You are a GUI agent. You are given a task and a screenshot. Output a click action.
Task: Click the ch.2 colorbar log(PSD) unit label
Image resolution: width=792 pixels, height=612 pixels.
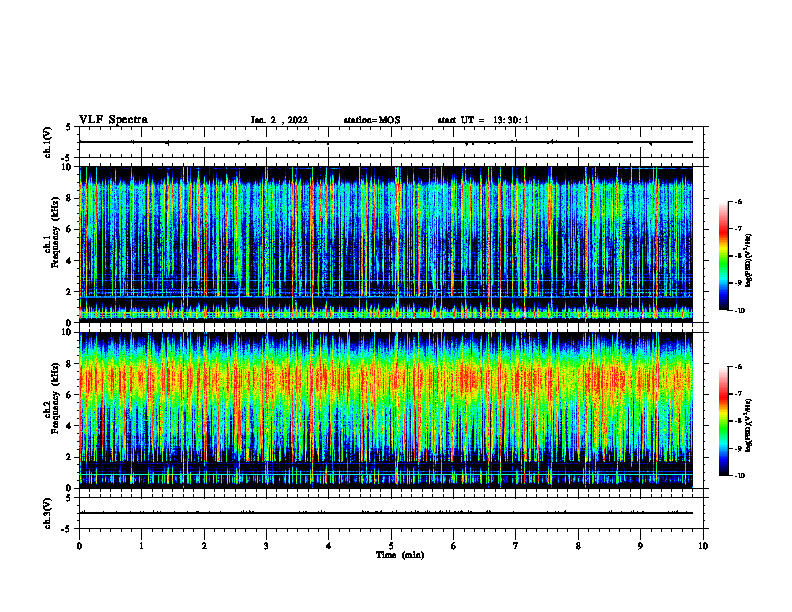coord(749,425)
